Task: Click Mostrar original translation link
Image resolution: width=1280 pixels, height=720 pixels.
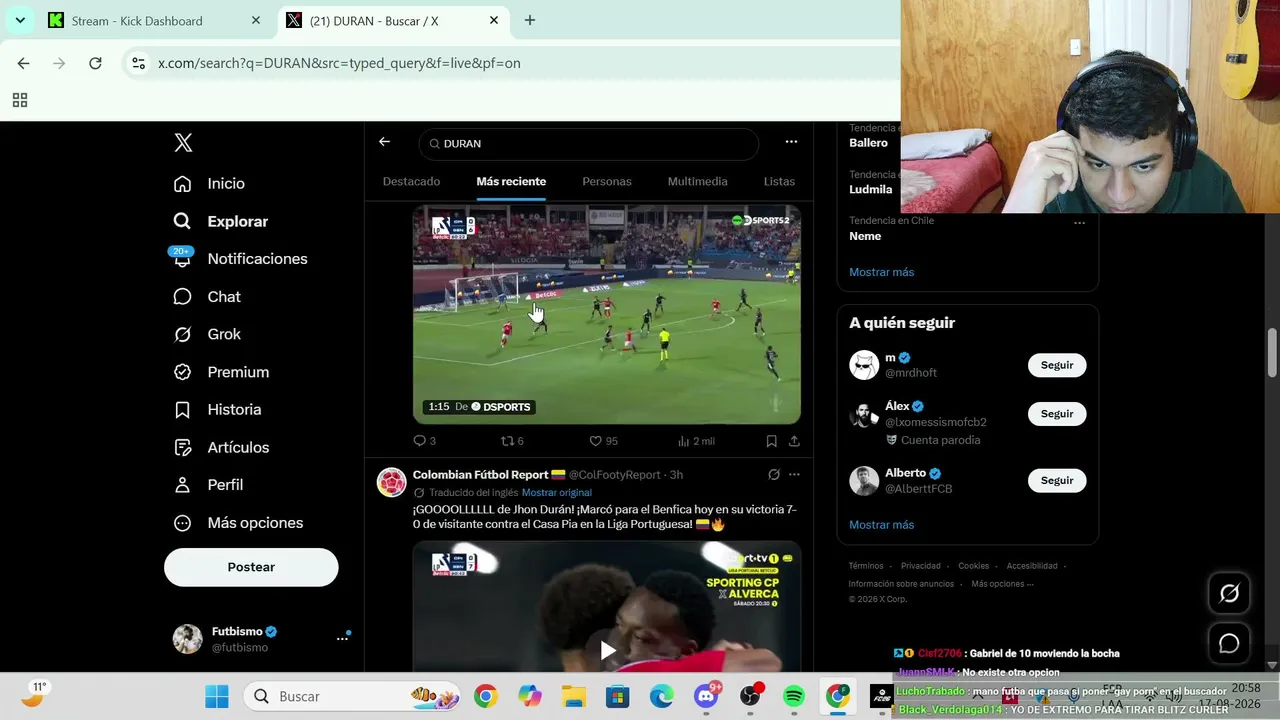Action: click(x=556, y=493)
